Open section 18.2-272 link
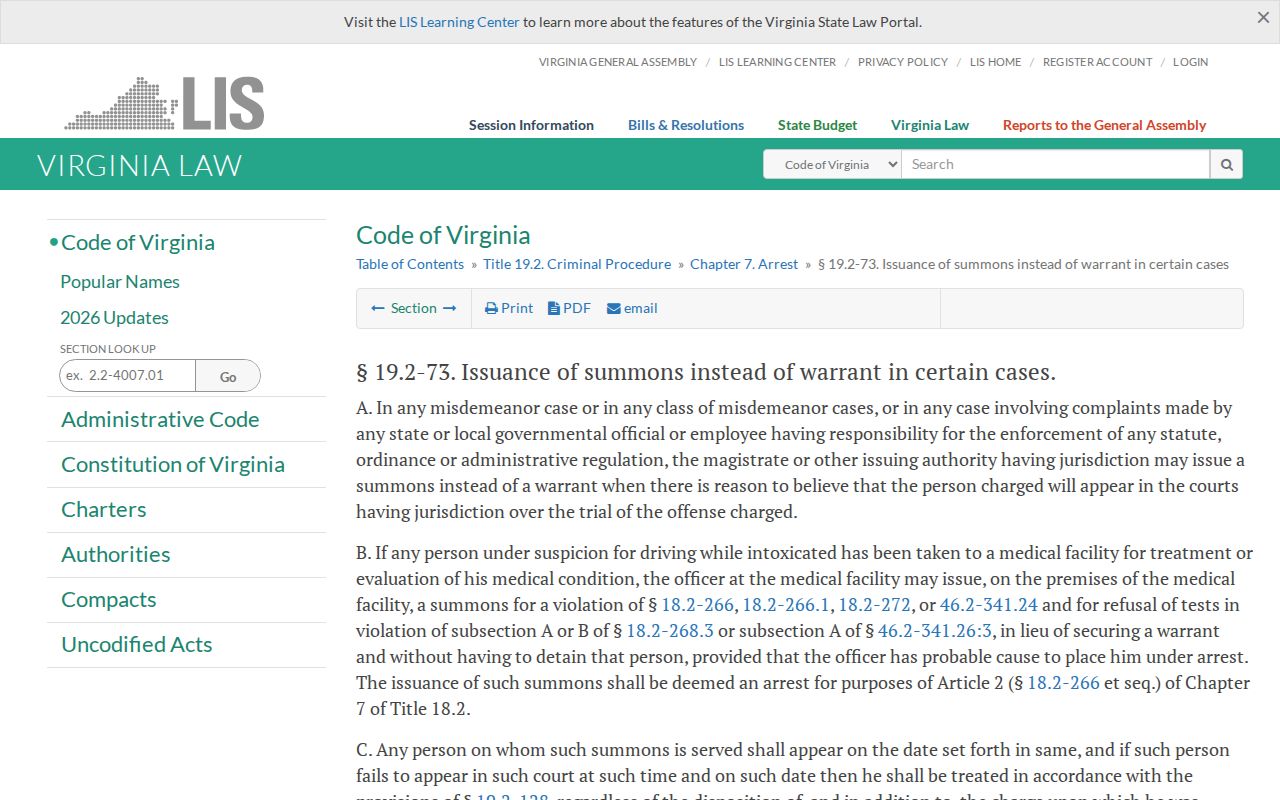1280x800 pixels. click(x=875, y=604)
